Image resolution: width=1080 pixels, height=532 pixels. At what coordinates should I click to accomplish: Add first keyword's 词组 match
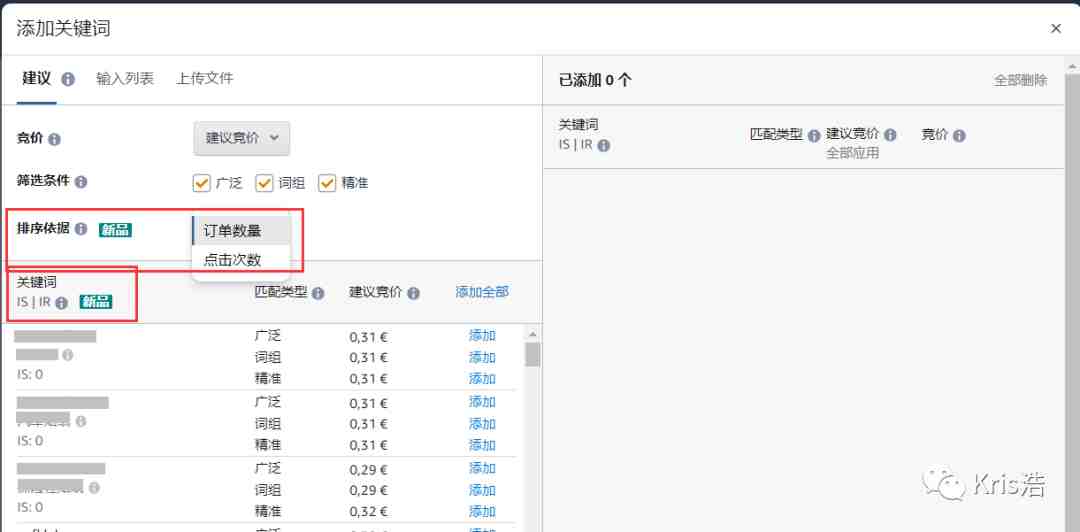pos(482,358)
